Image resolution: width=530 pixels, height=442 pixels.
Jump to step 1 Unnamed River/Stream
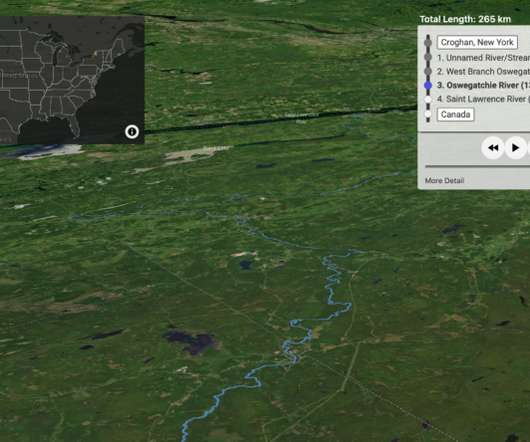(x=483, y=58)
